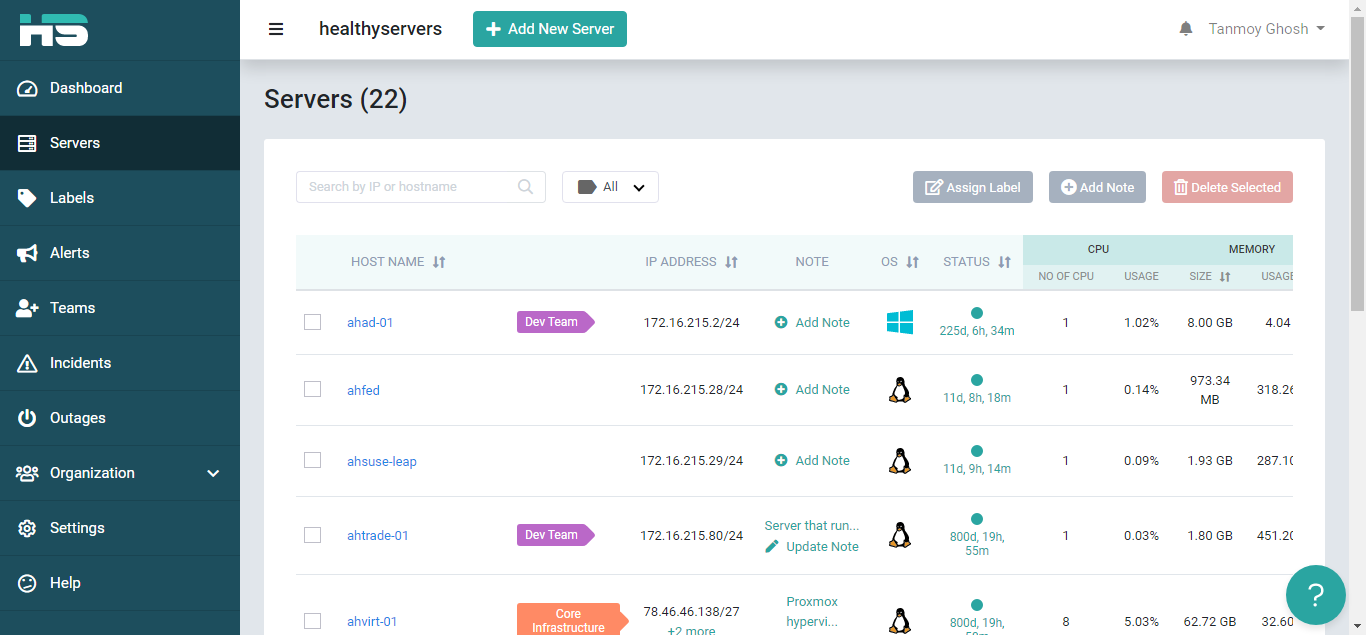Open notifications bell icon
This screenshot has height=635, width=1366.
pyautogui.click(x=1186, y=29)
